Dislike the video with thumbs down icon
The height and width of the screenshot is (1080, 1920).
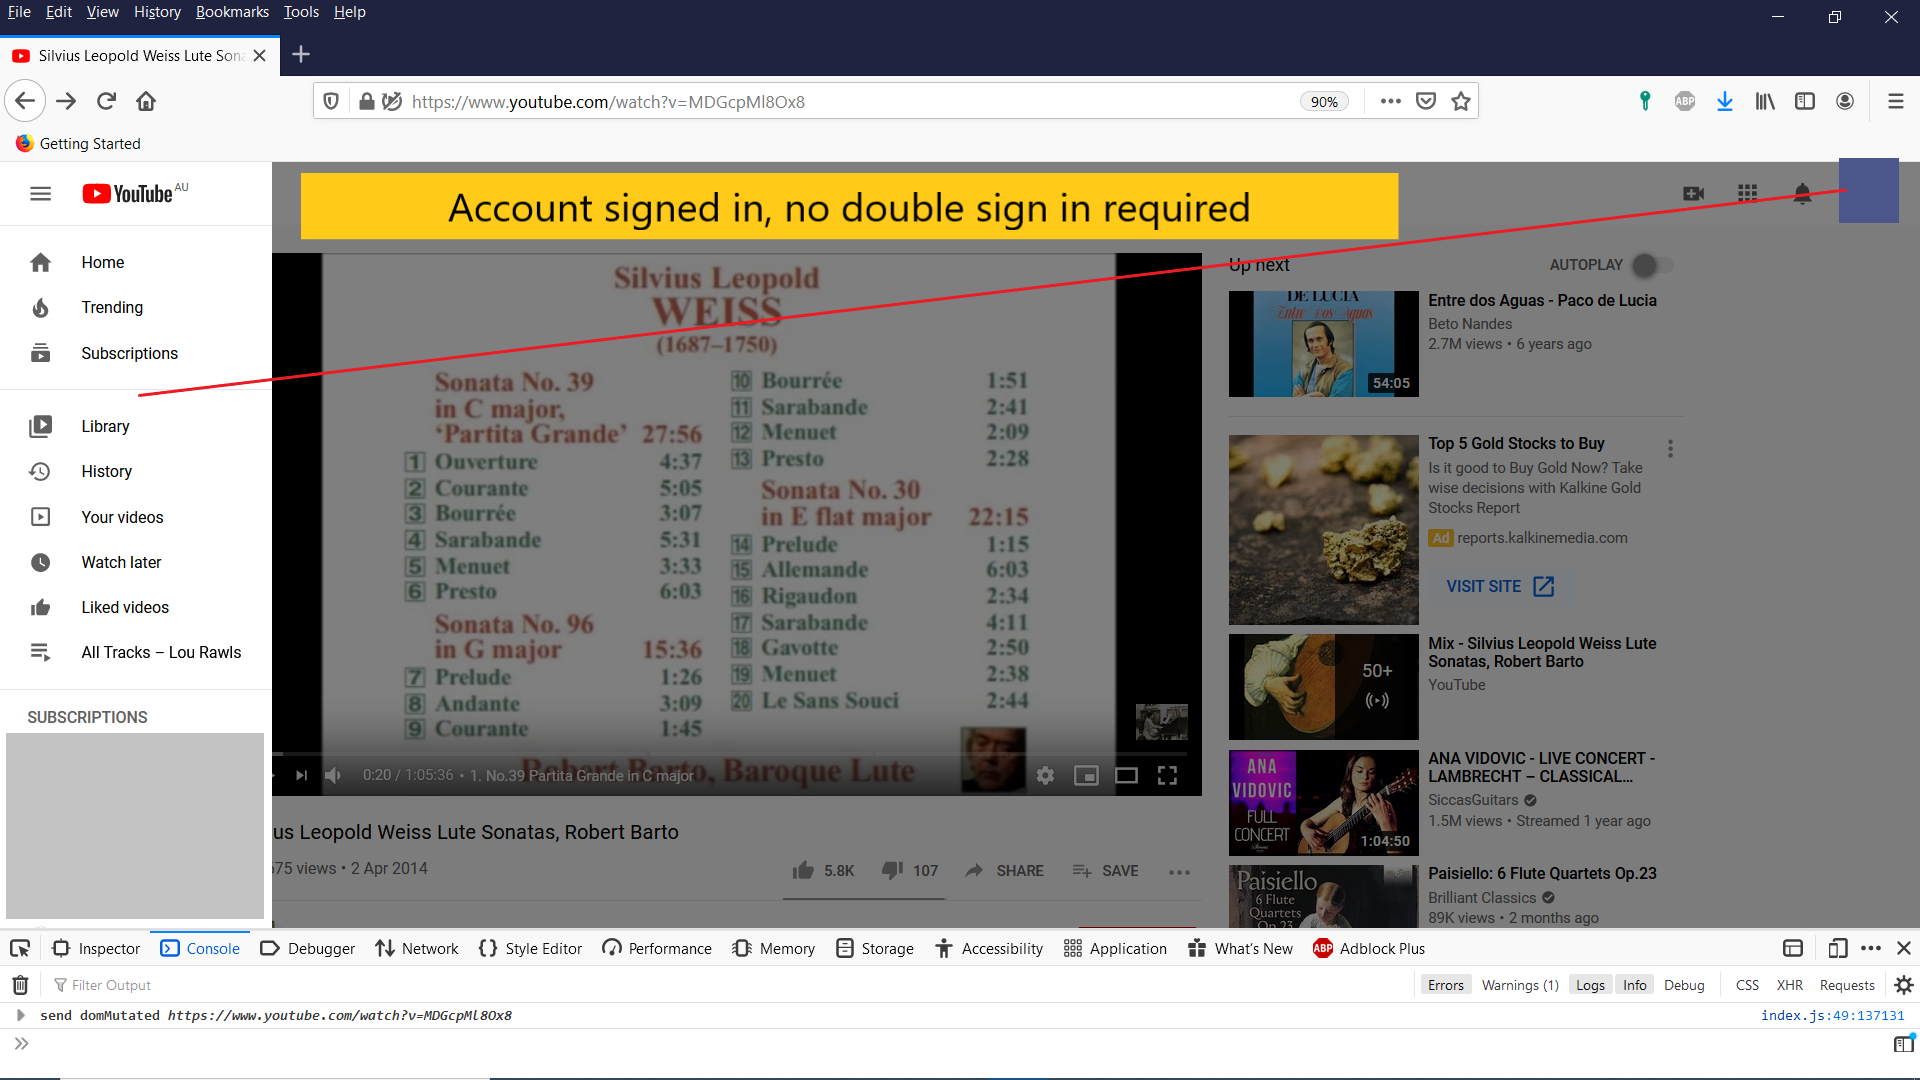[x=892, y=870]
